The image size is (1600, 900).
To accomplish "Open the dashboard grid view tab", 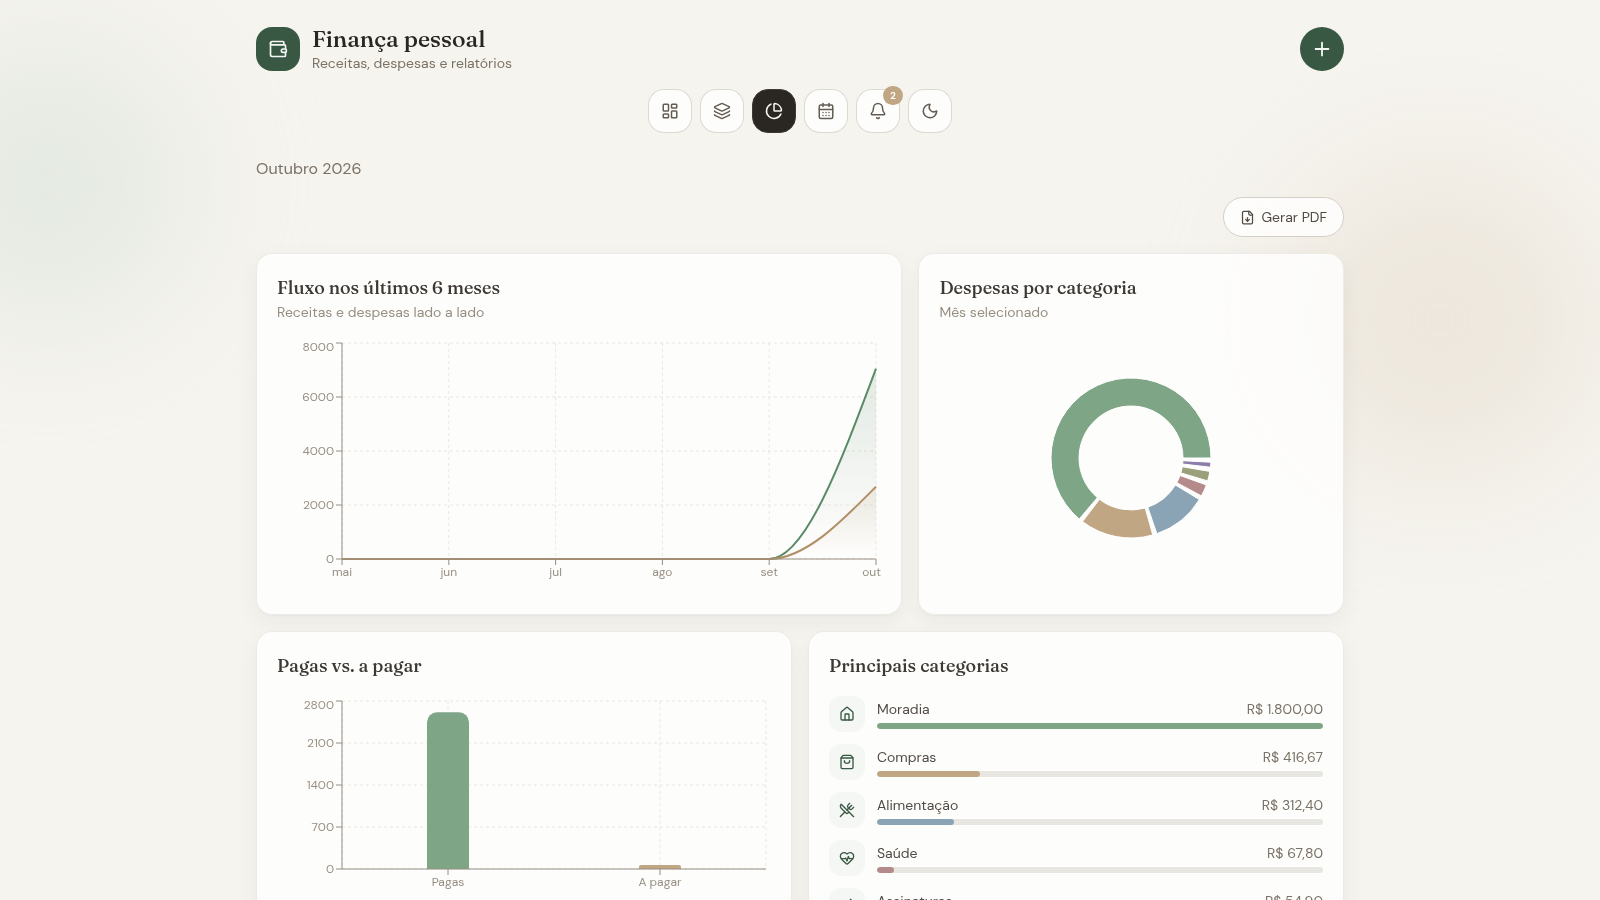I will pyautogui.click(x=670, y=111).
